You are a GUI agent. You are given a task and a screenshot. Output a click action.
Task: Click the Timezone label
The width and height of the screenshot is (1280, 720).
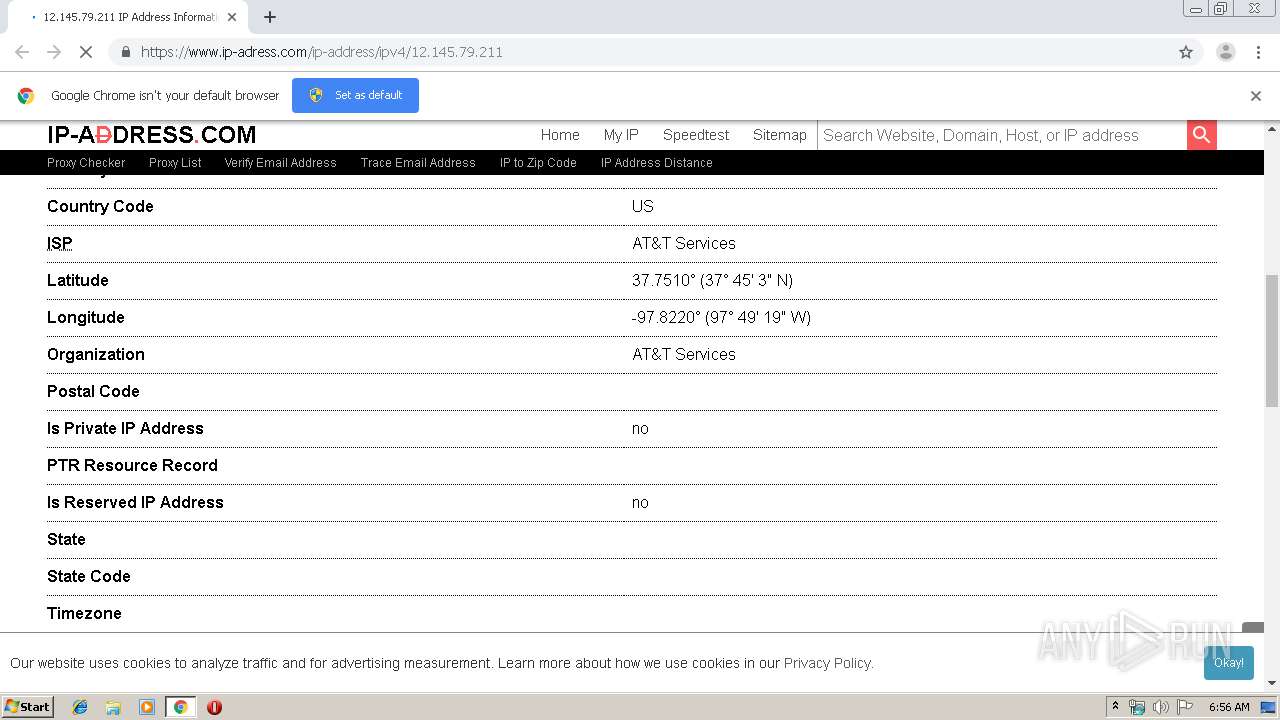tap(84, 613)
